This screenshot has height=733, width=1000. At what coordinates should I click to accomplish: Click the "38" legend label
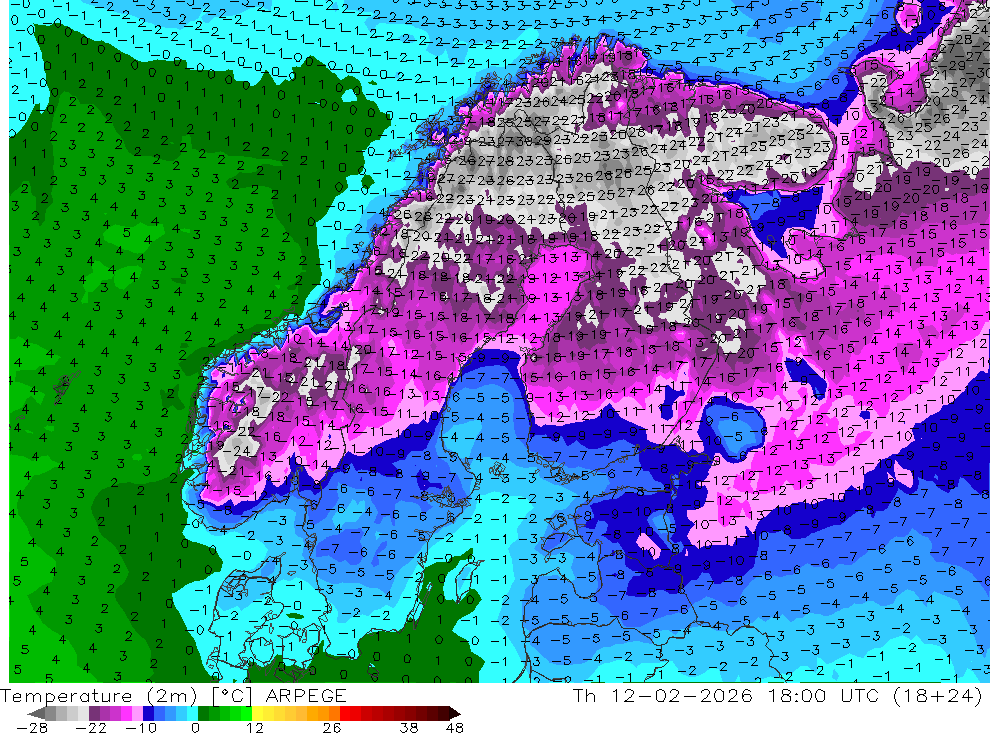409,727
